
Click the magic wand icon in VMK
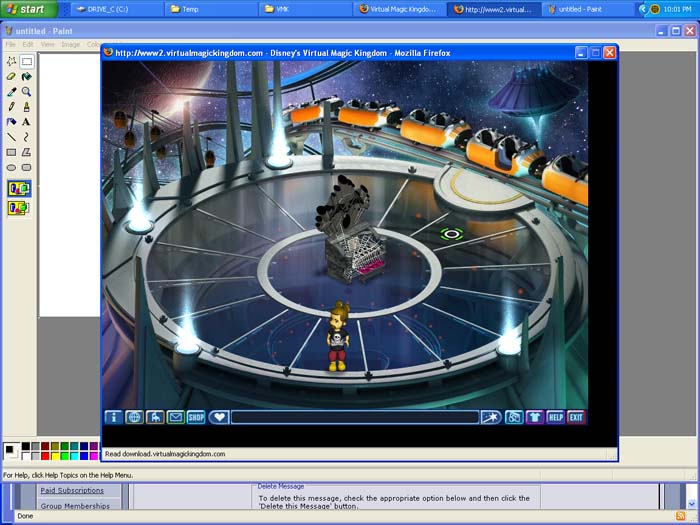pyautogui.click(x=491, y=417)
